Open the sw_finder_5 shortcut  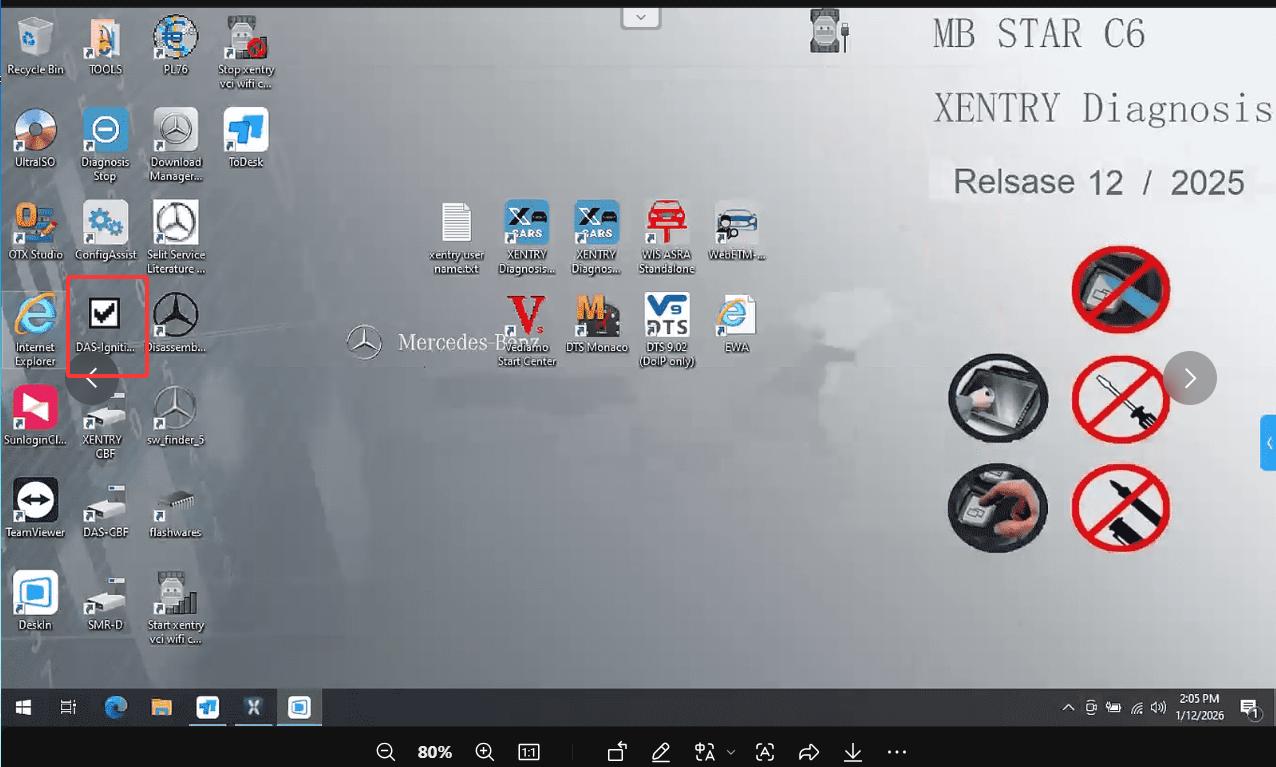[176, 416]
